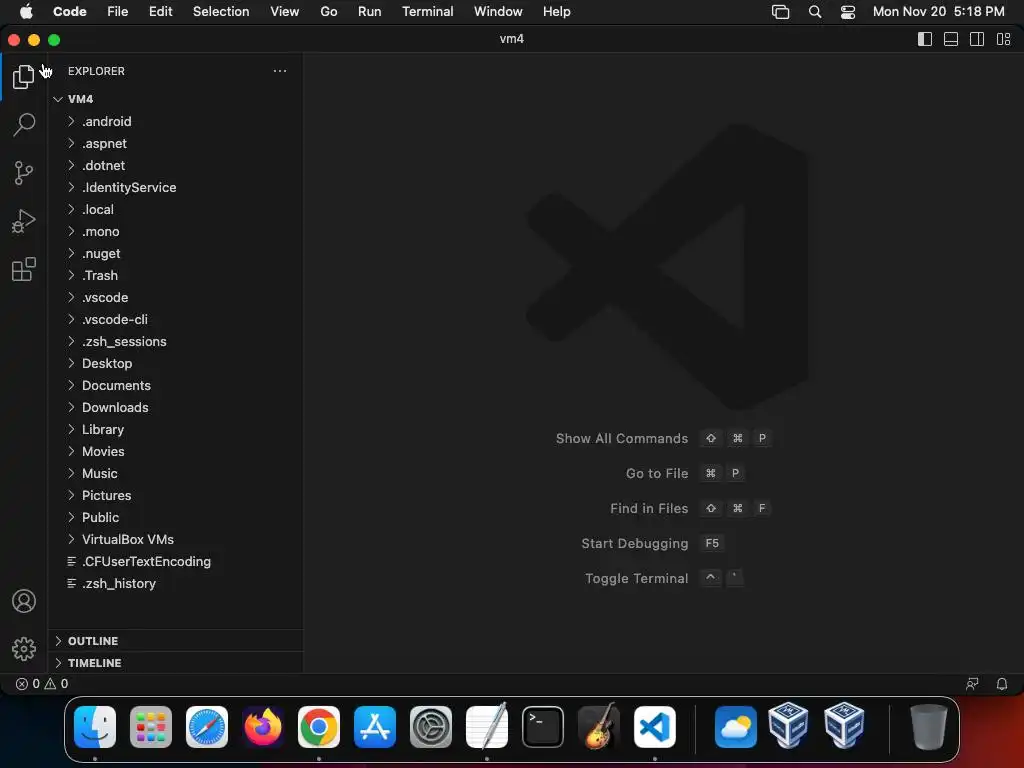This screenshot has width=1024, height=768.
Task: Launch Safari from the Dock
Action: (x=207, y=727)
